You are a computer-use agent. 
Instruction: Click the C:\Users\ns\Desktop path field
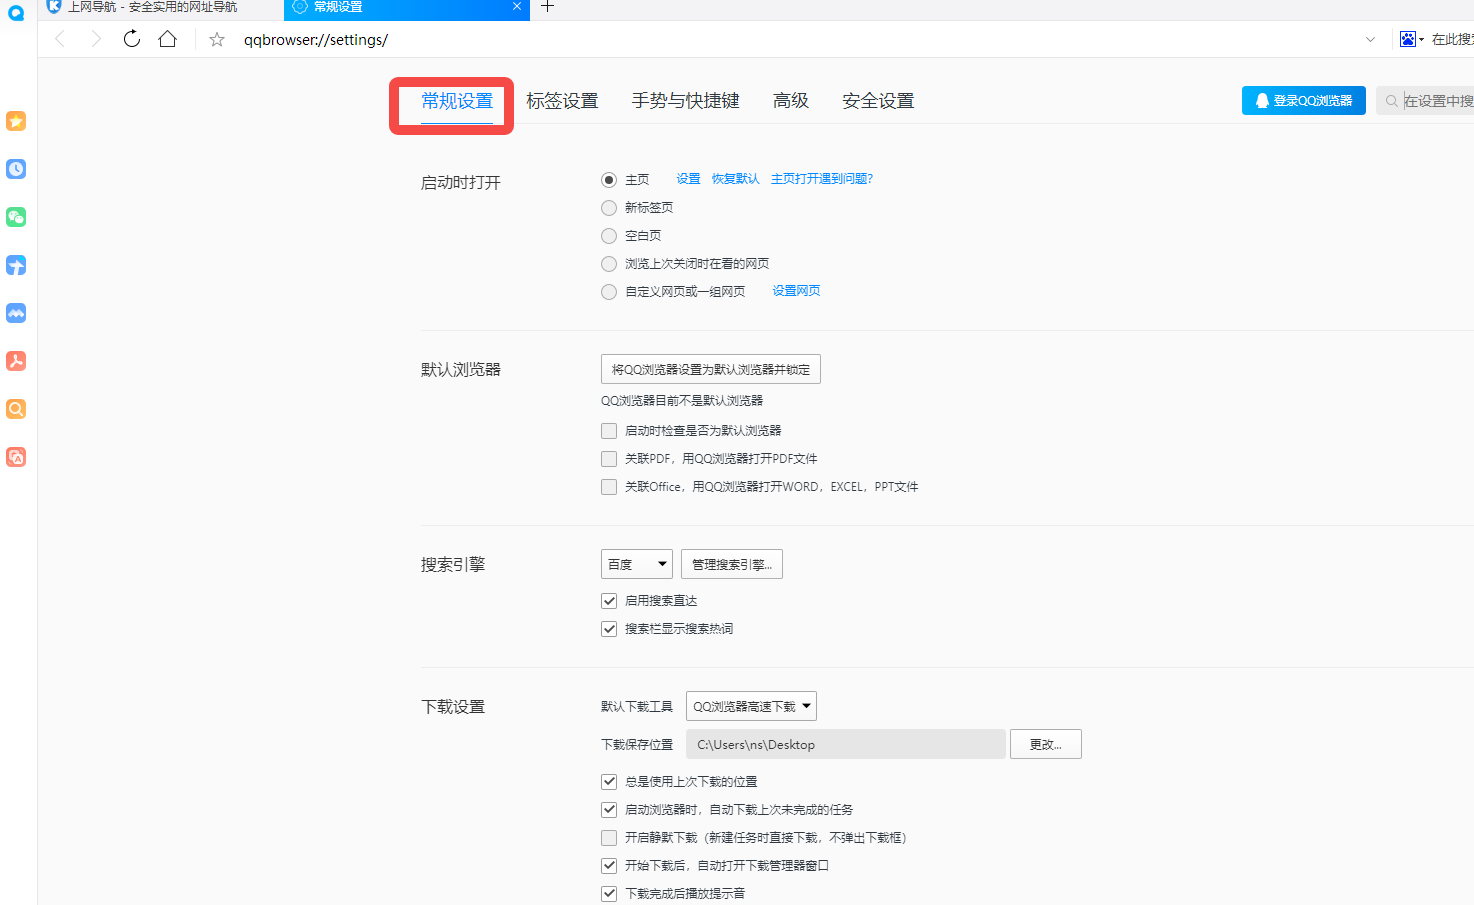(x=846, y=744)
